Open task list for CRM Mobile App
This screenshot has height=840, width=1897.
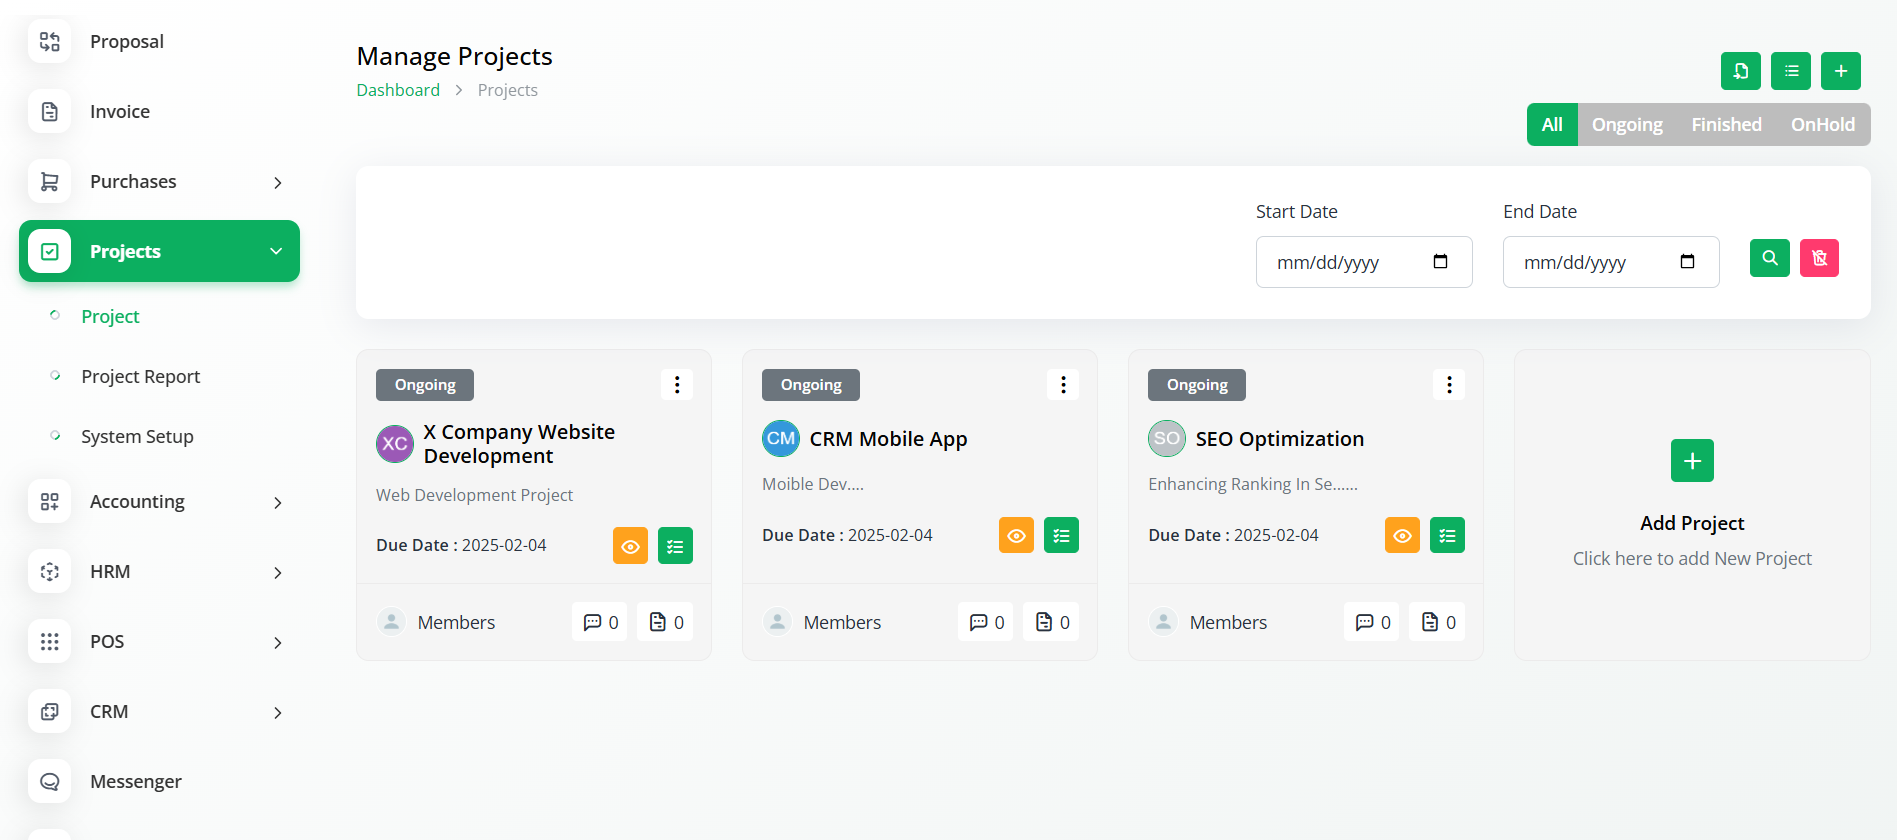1061,535
